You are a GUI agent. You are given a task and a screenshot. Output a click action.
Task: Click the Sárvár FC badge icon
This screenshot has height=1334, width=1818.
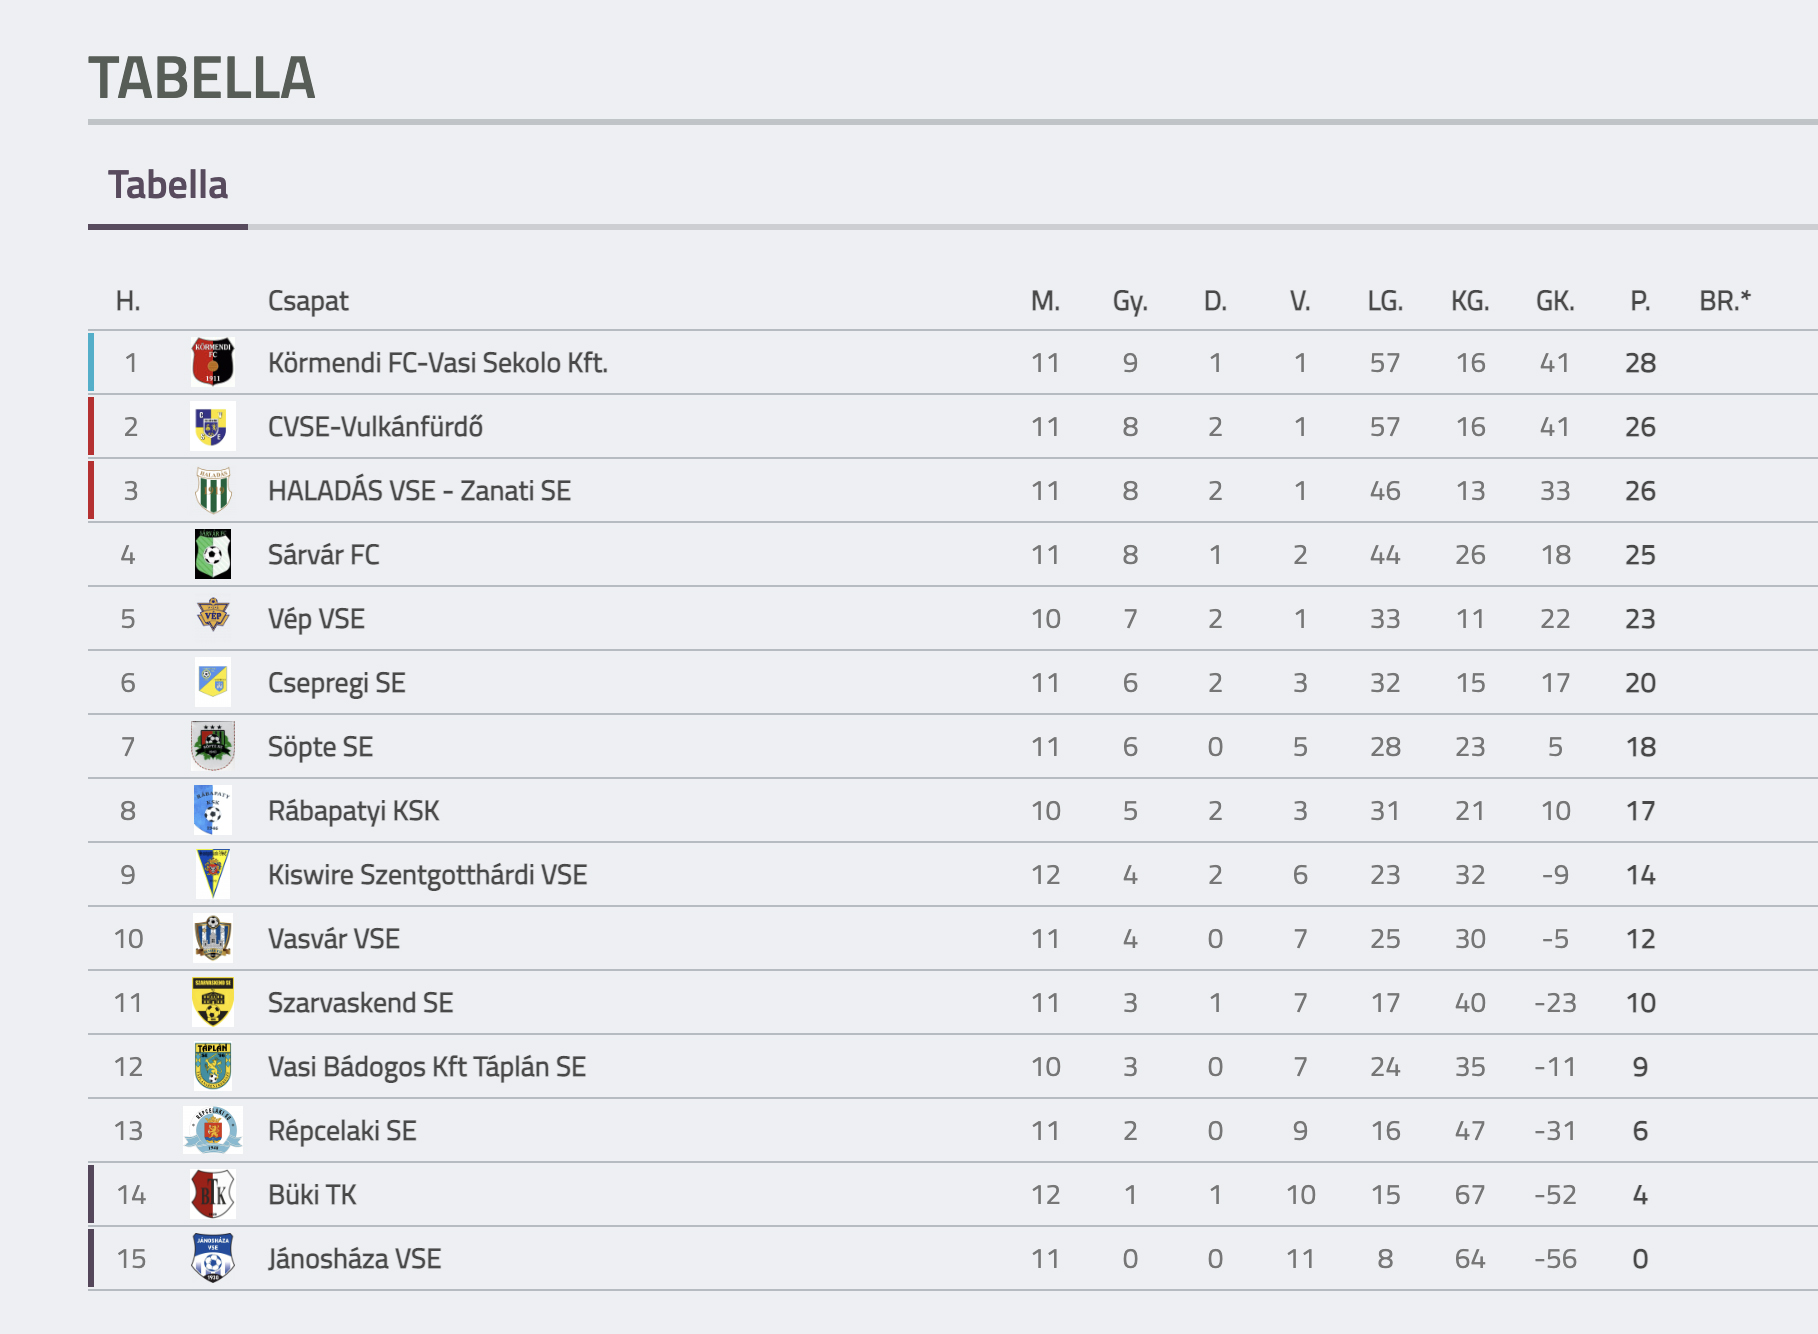point(212,554)
